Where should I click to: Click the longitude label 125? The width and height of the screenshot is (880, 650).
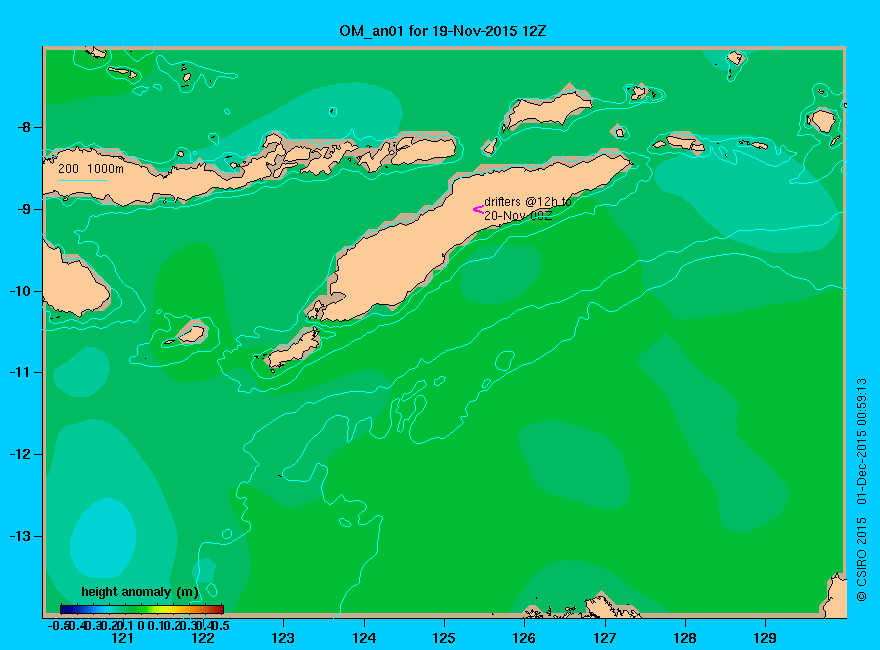click(x=444, y=638)
